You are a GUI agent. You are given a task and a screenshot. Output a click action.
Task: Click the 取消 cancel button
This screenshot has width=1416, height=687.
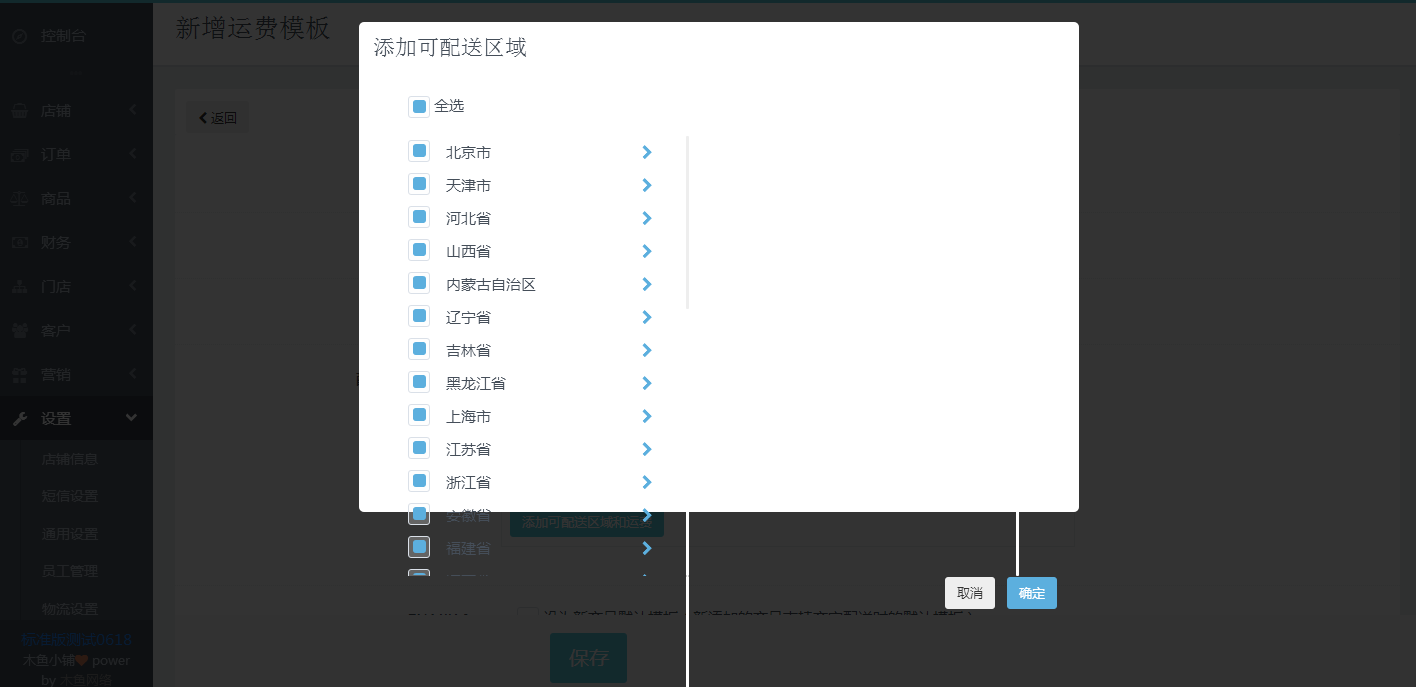point(969,593)
